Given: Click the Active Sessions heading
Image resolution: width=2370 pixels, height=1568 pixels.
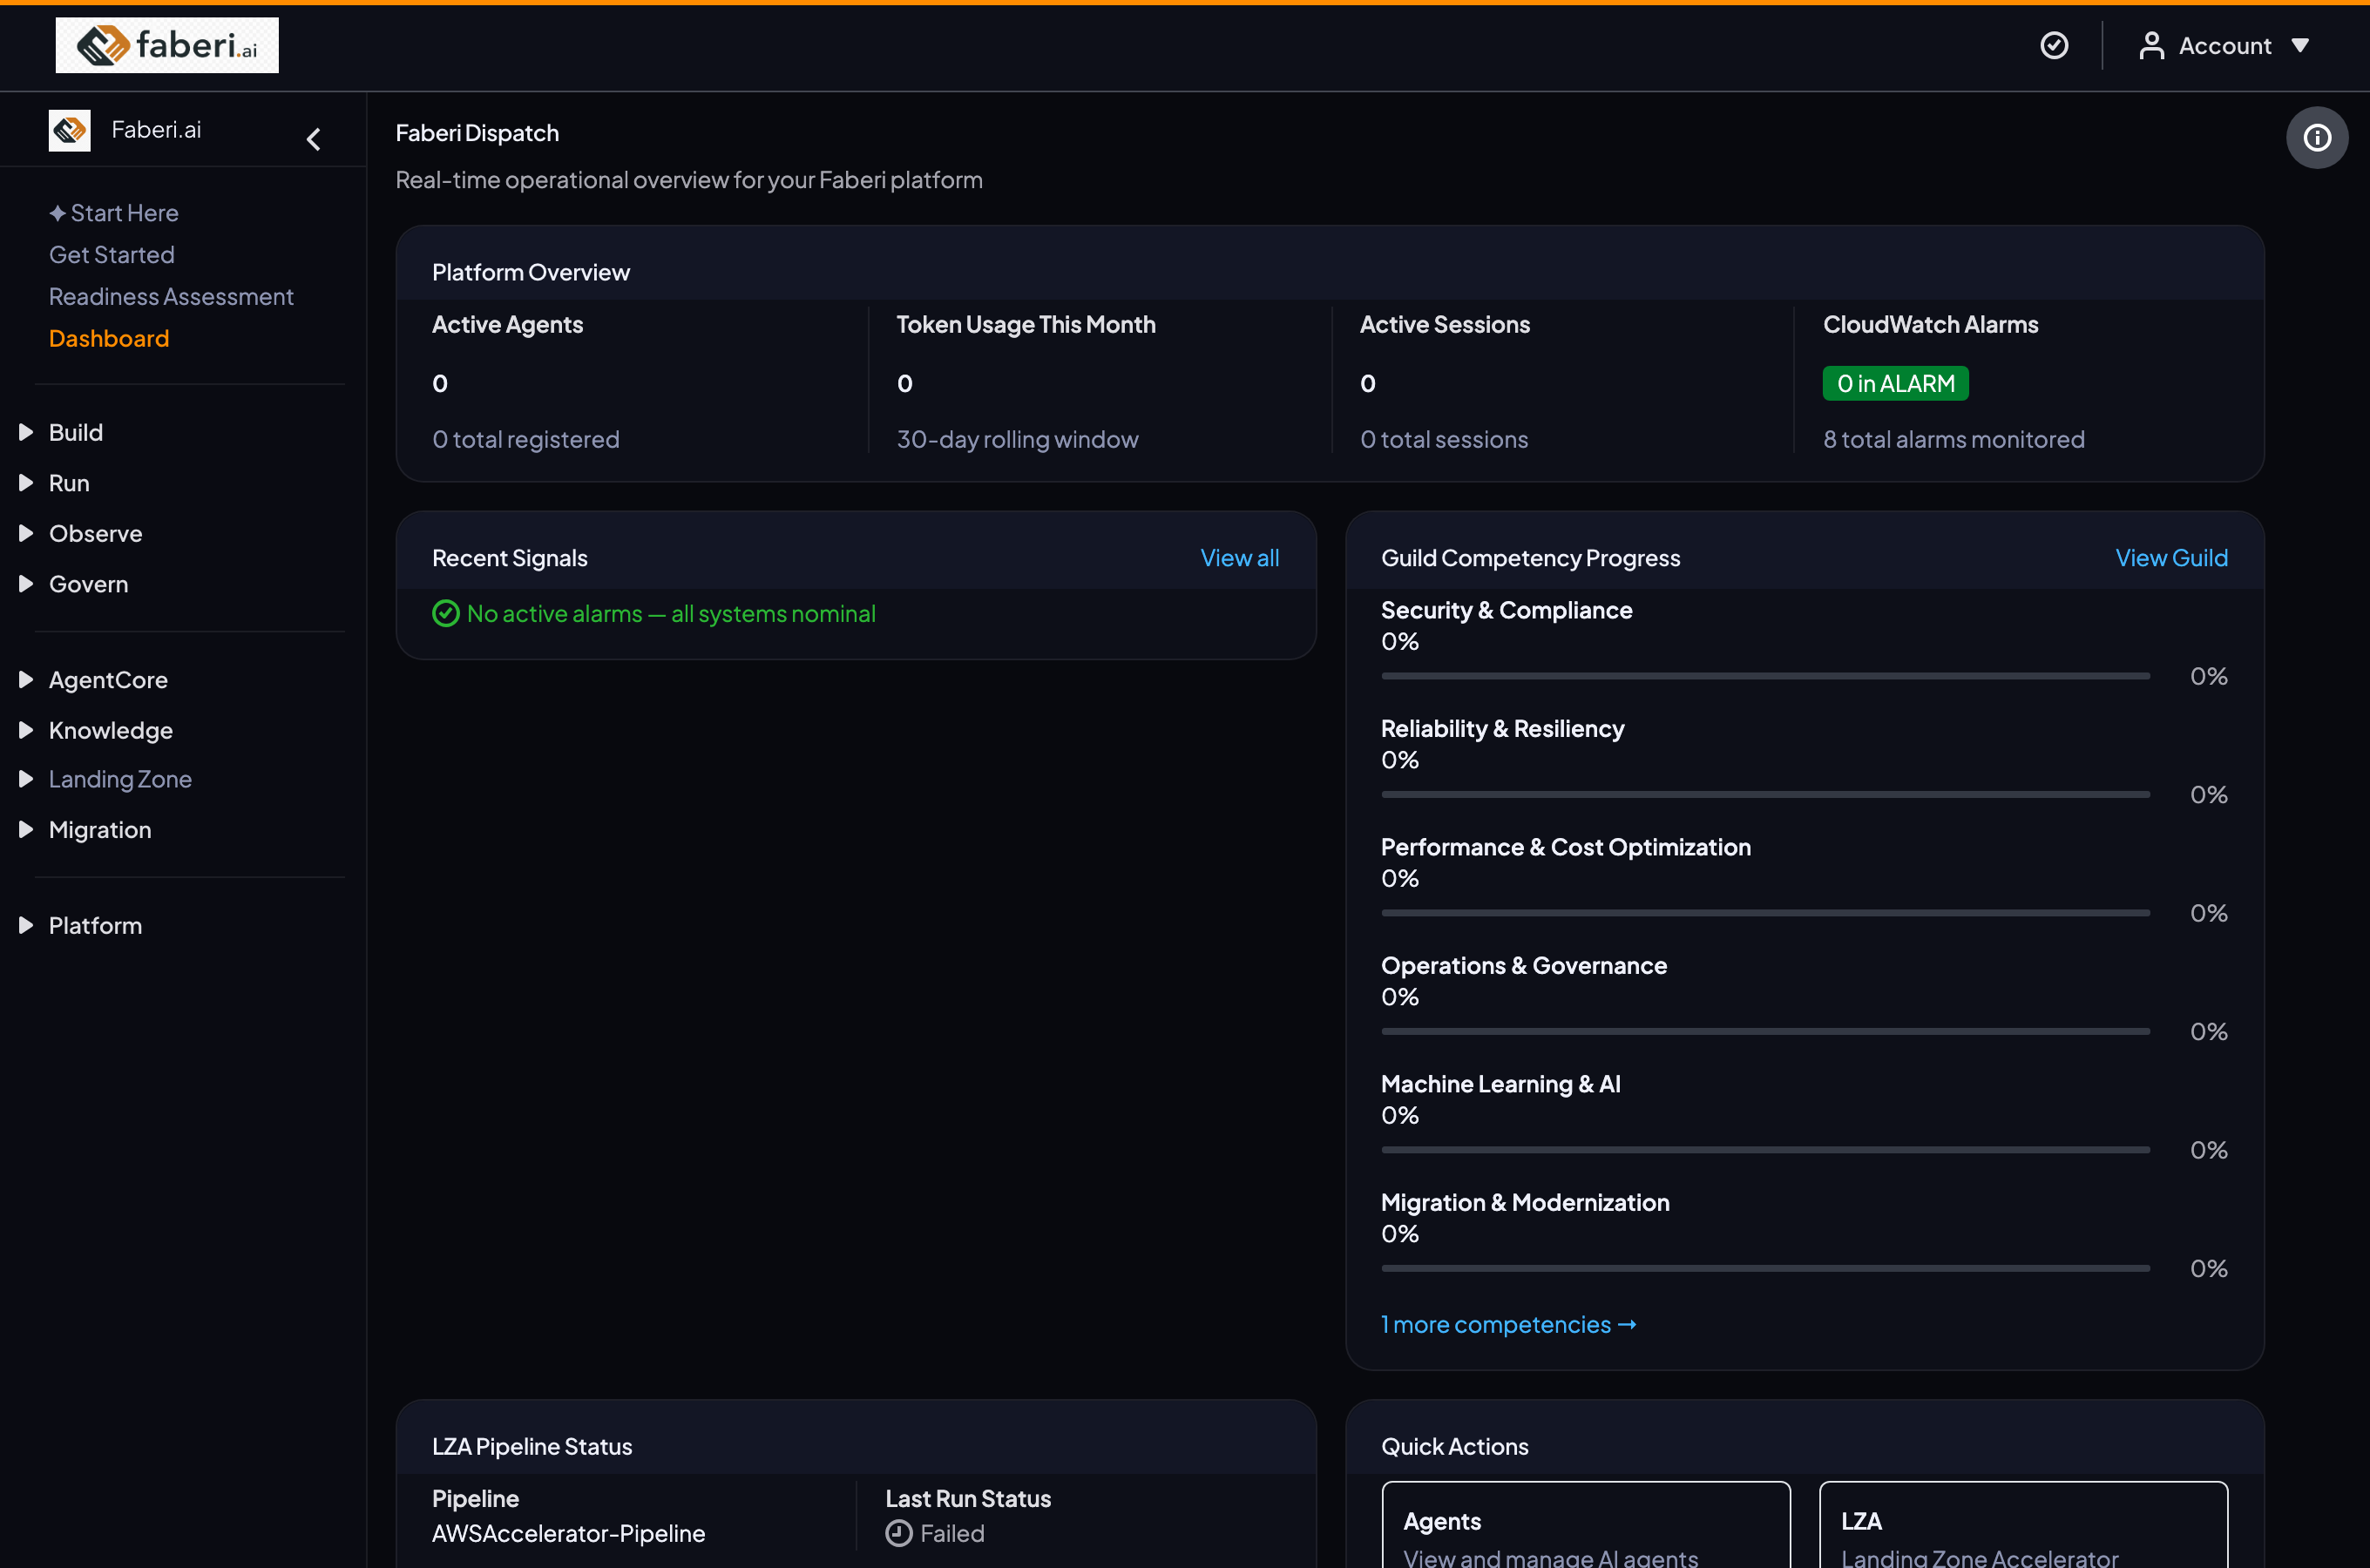Looking at the screenshot, I should [x=1444, y=324].
